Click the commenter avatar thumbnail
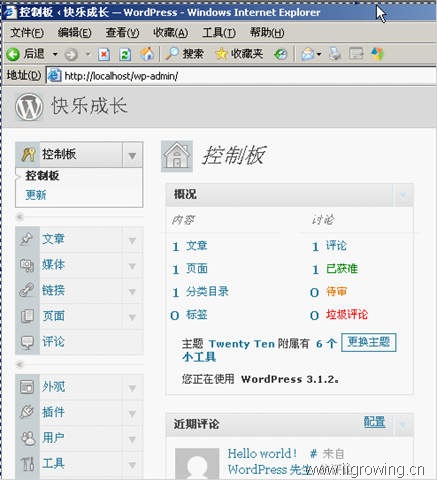Image resolution: width=437 pixels, height=480 pixels. [197, 464]
